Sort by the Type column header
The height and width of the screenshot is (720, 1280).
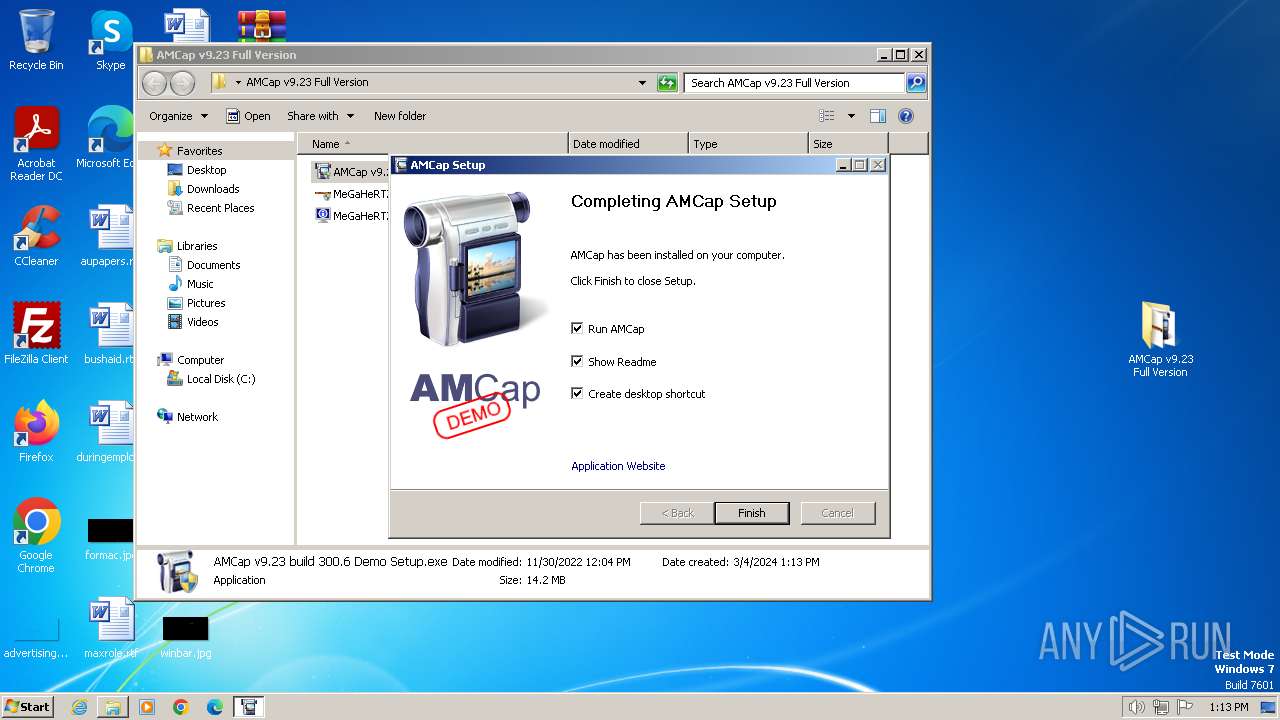[x=748, y=144]
